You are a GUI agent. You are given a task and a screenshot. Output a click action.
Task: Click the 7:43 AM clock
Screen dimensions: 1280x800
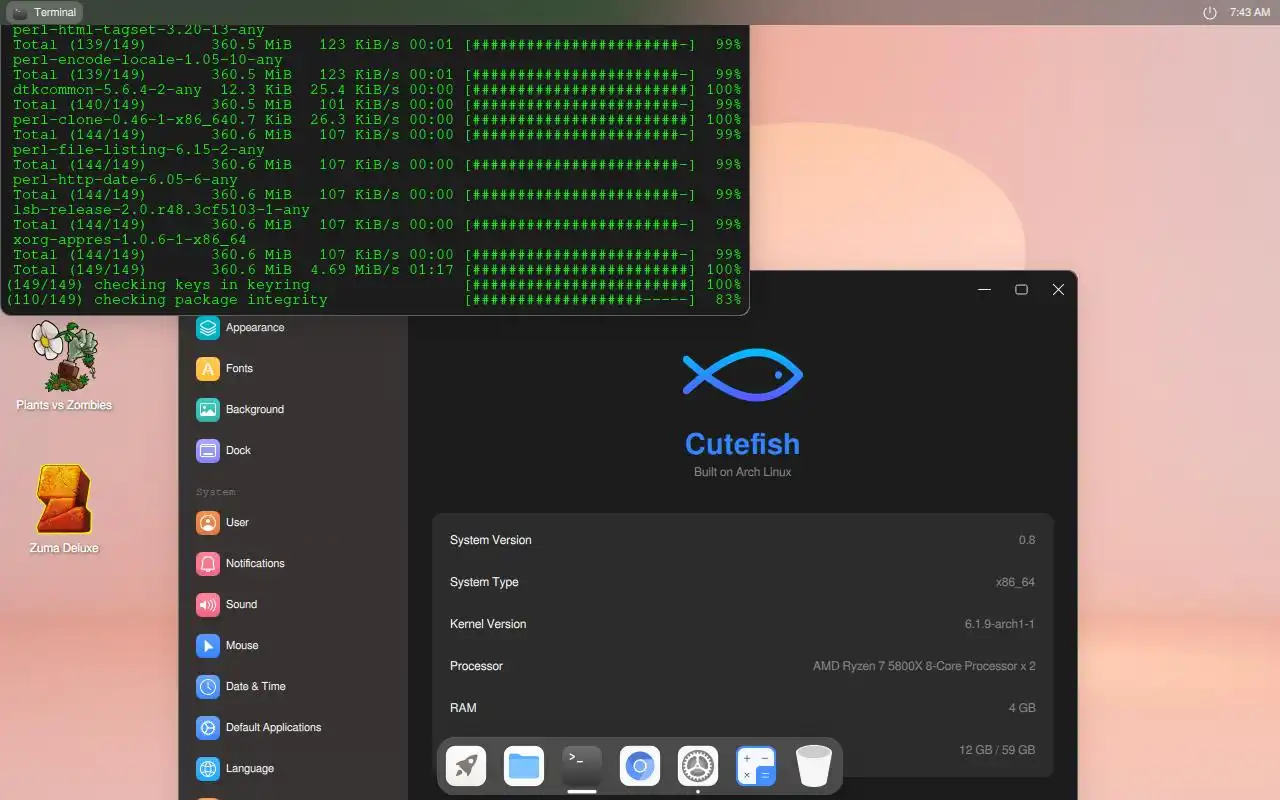click(x=1250, y=13)
